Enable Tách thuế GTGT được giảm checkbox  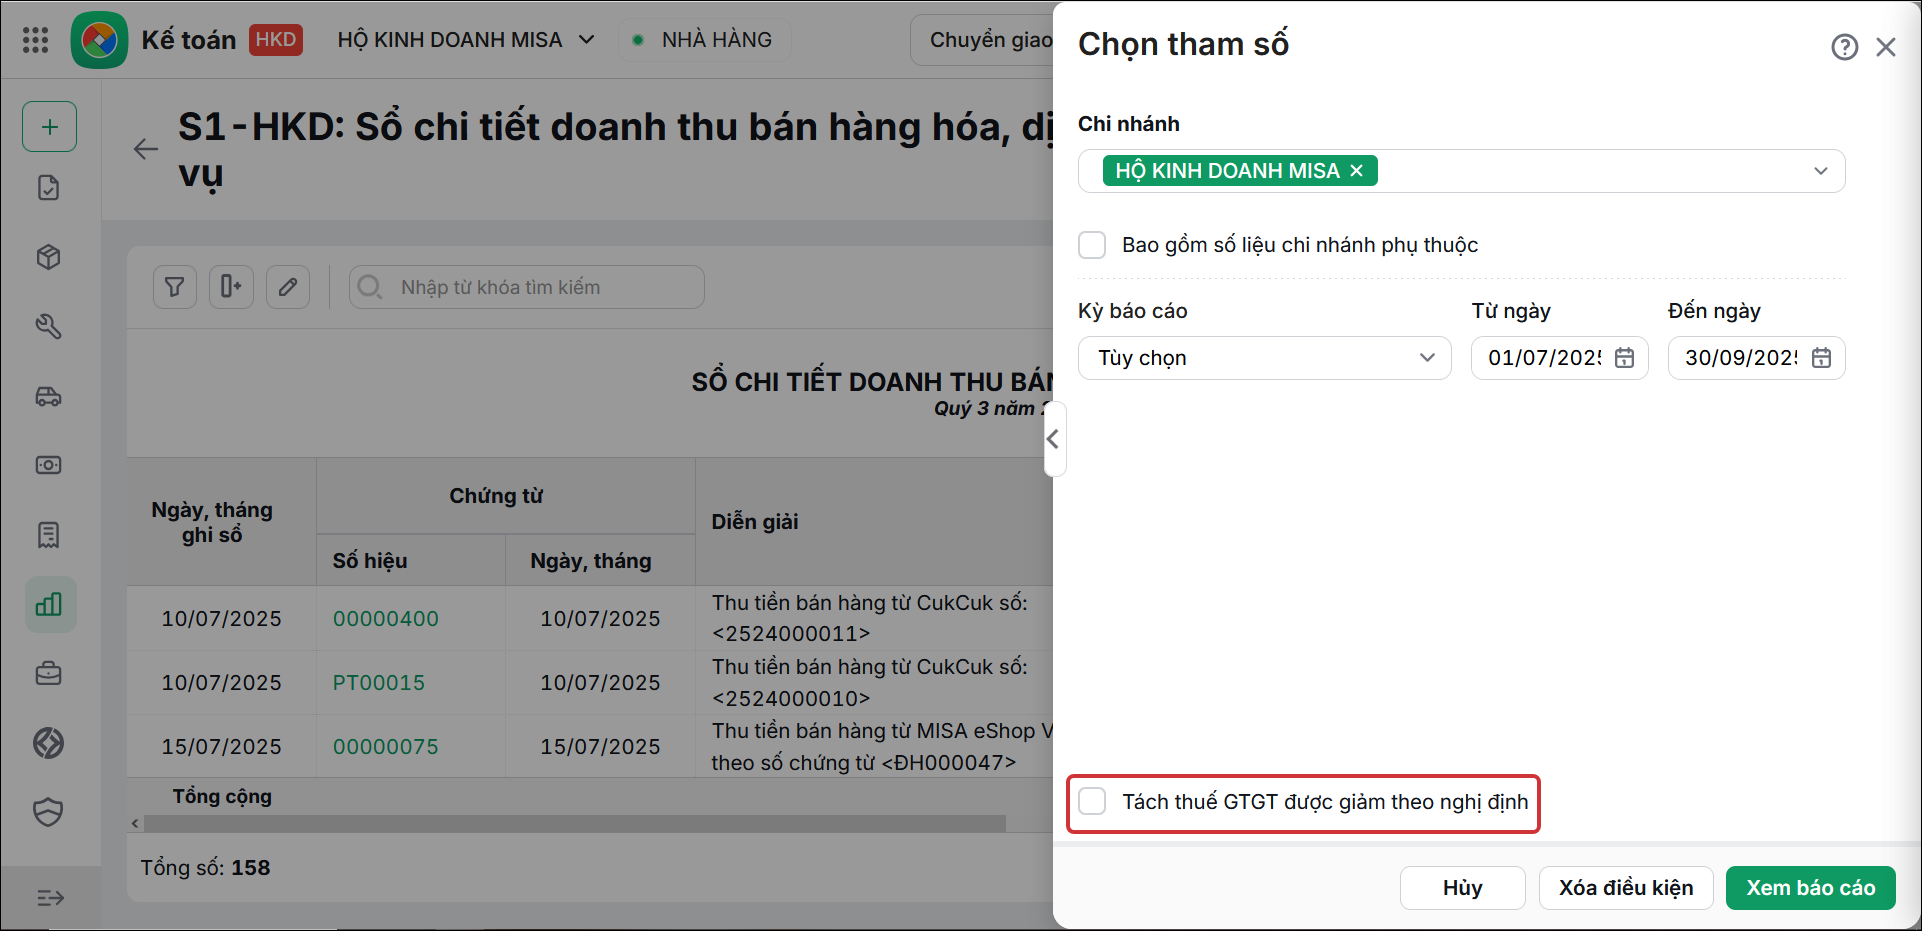pos(1092,801)
